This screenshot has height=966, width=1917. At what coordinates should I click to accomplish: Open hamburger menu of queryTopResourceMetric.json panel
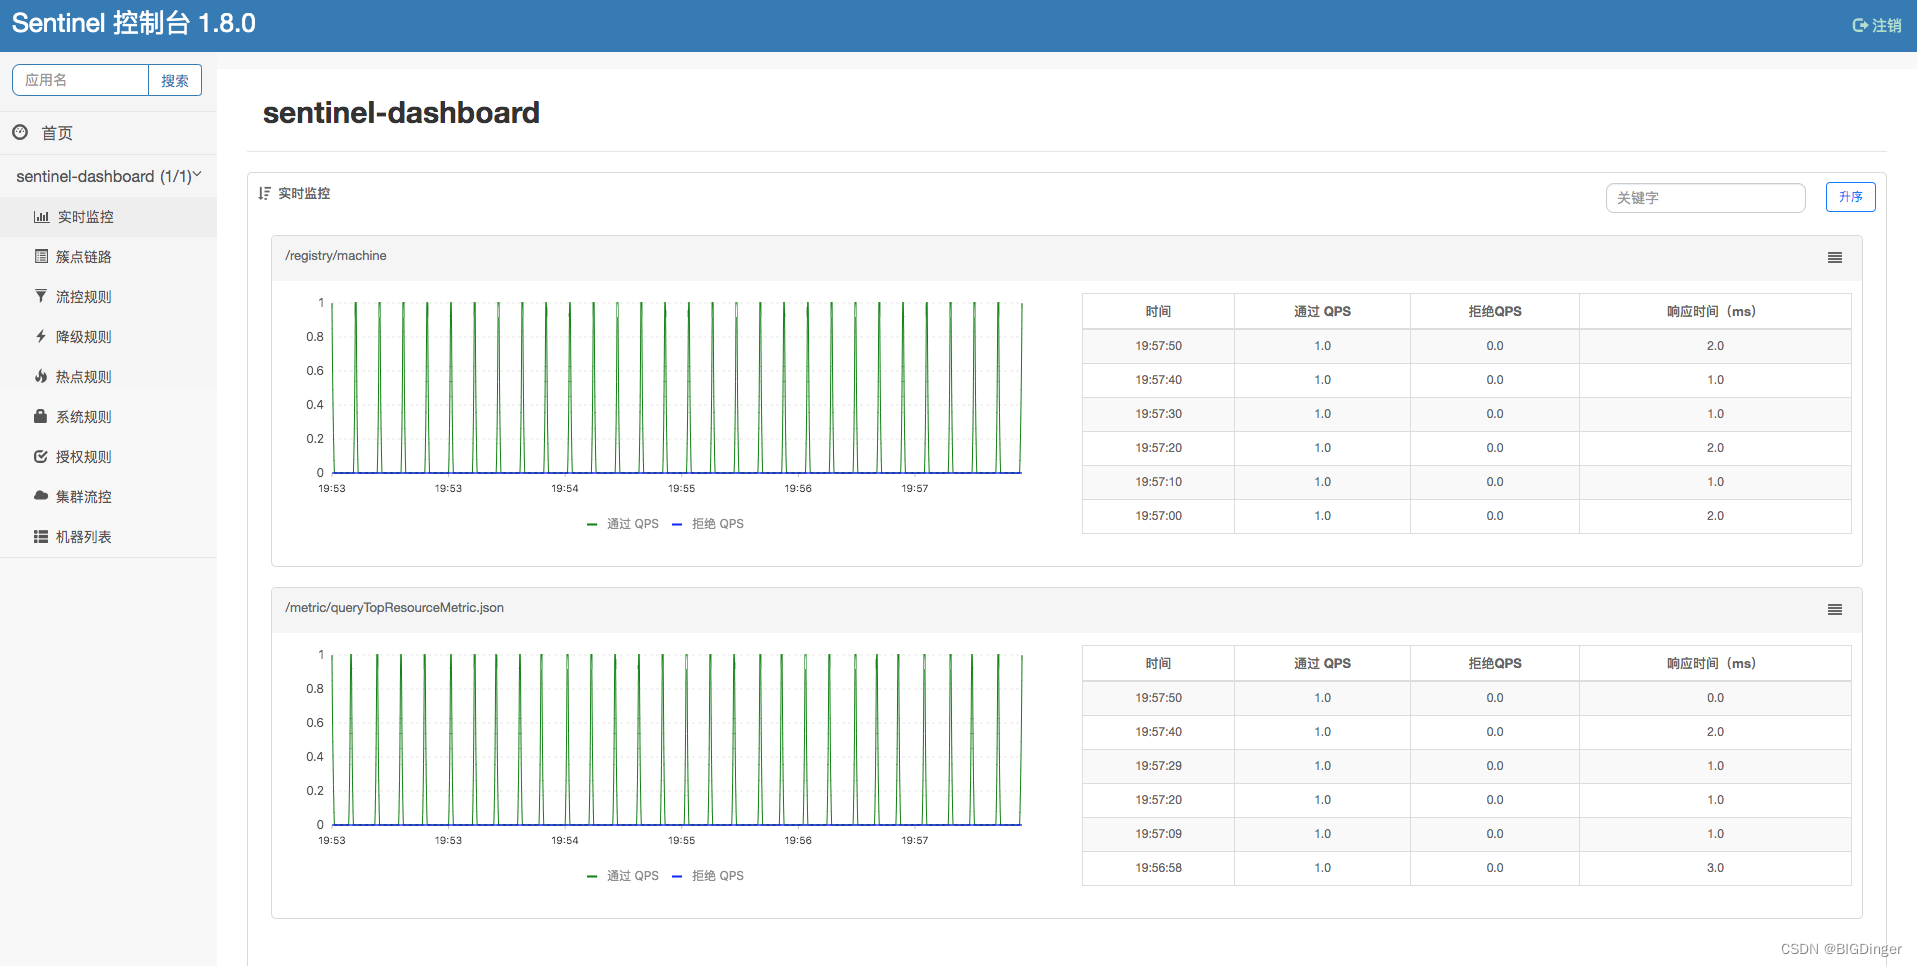[1835, 610]
